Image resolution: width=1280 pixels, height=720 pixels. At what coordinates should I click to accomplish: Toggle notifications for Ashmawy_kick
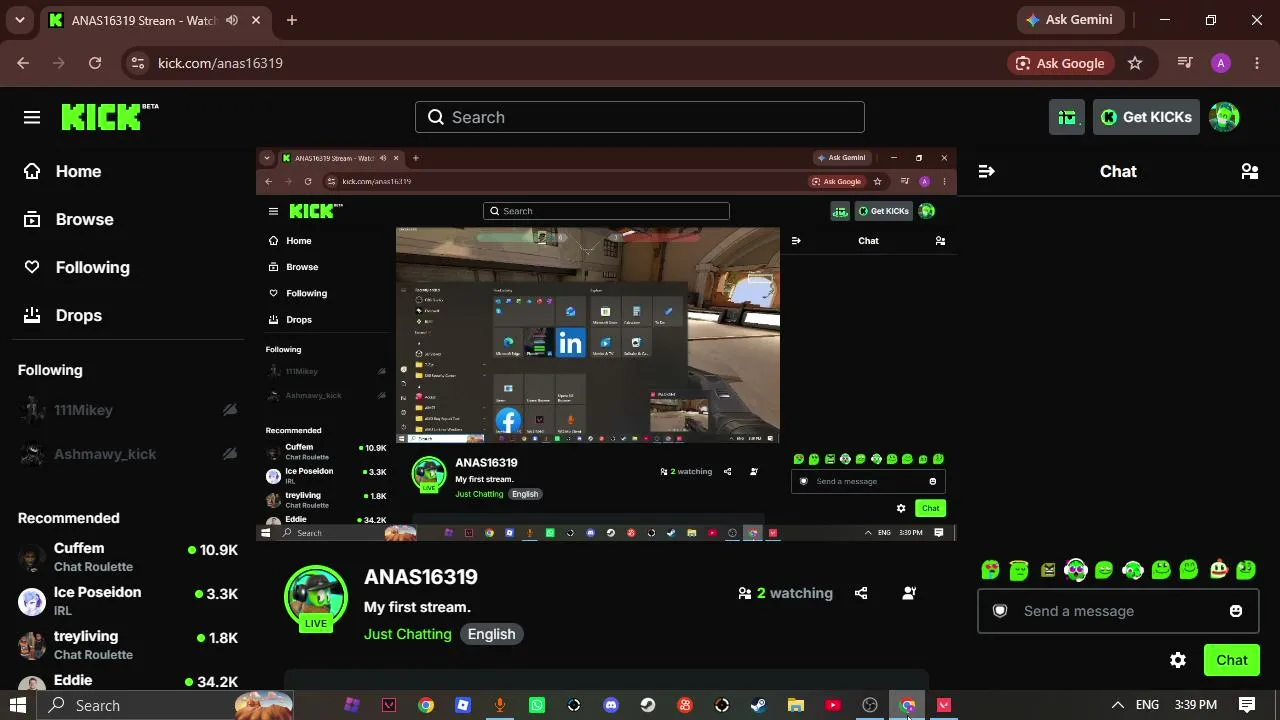coord(230,454)
